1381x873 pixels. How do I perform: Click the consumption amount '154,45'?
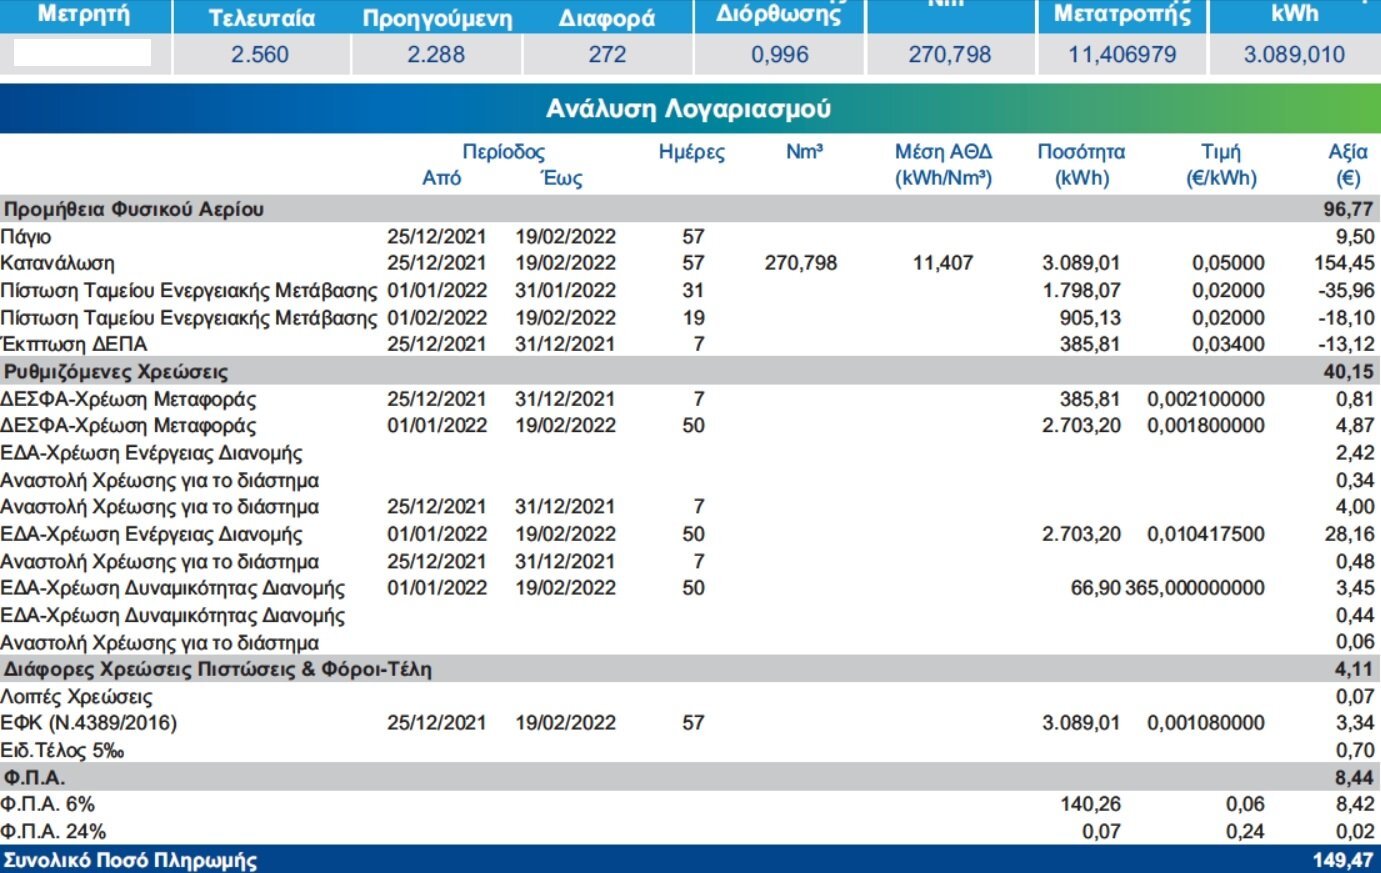pyautogui.click(x=1344, y=264)
